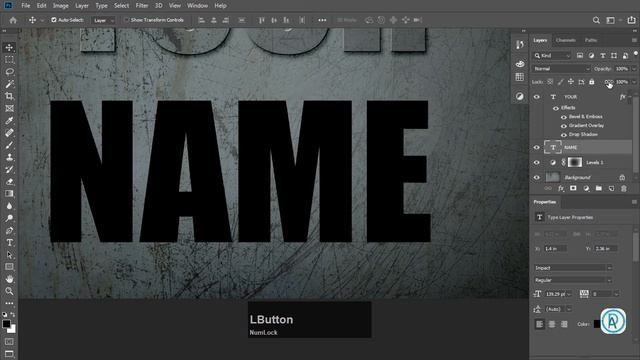
Task: Open the File menu
Action: coord(26,6)
